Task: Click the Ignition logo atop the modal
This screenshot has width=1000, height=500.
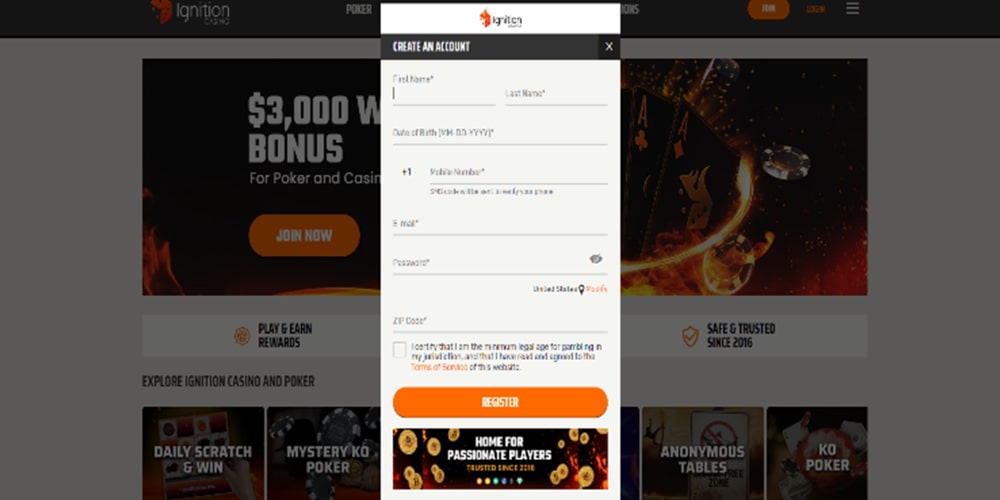Action: (x=500, y=18)
